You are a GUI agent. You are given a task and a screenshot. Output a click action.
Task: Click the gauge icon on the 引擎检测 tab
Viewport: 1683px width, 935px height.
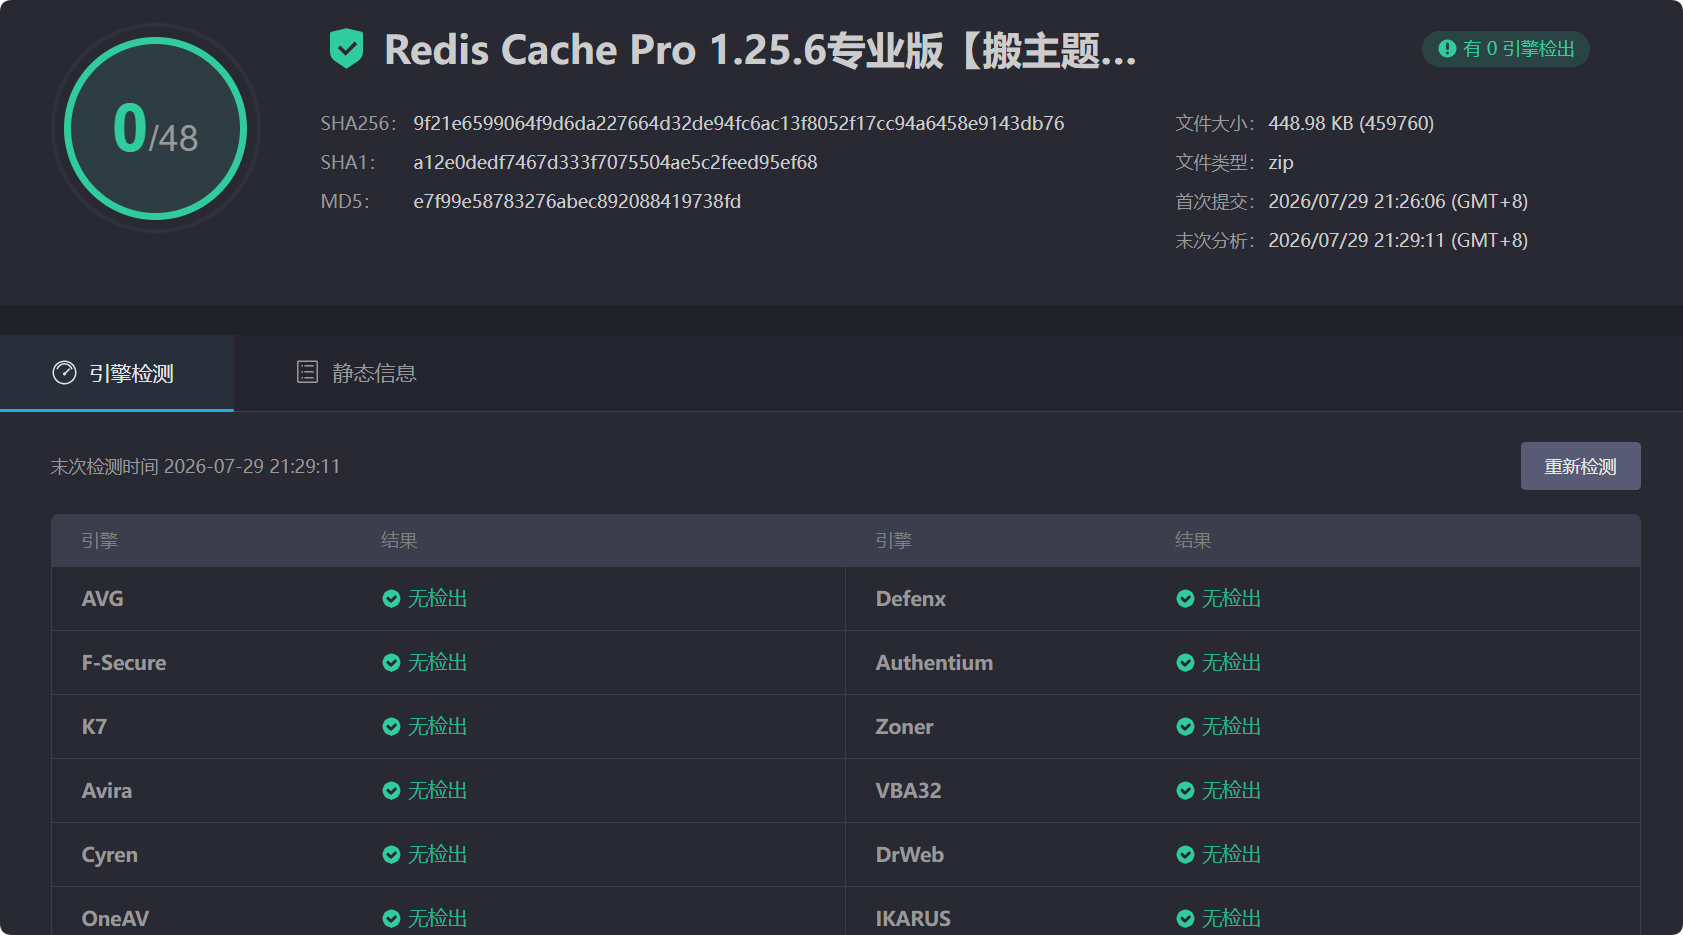(64, 373)
